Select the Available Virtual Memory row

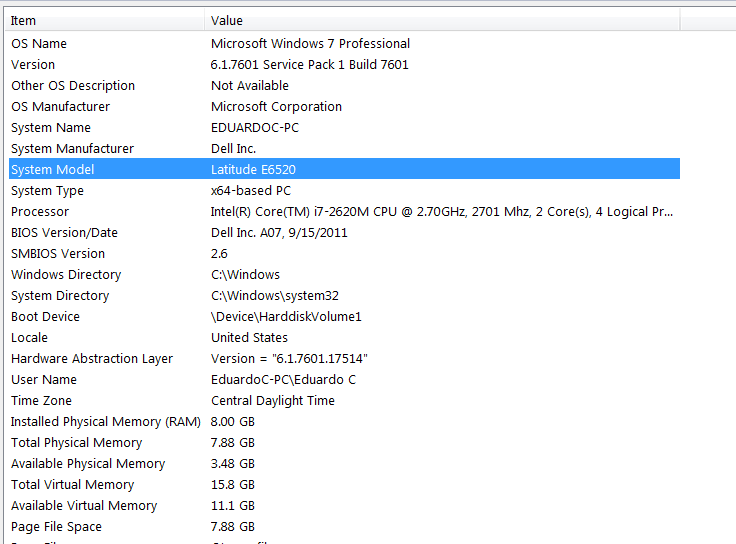point(84,506)
